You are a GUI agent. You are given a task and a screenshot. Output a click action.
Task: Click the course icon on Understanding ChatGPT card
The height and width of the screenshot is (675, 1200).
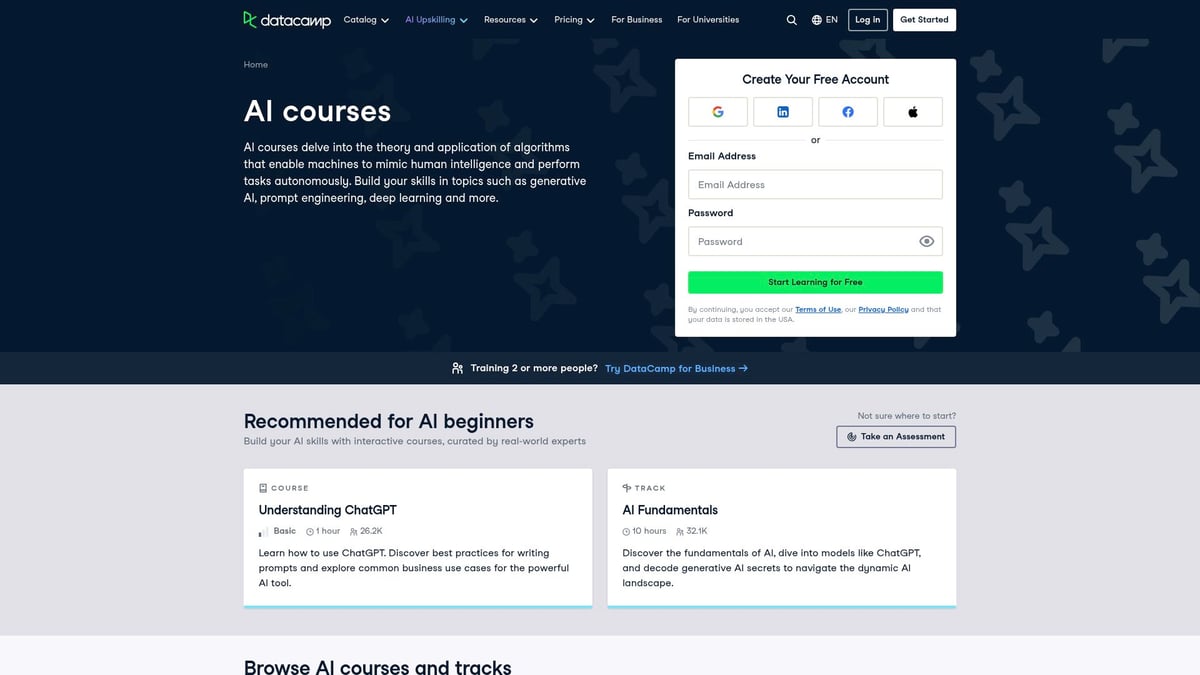coord(263,488)
